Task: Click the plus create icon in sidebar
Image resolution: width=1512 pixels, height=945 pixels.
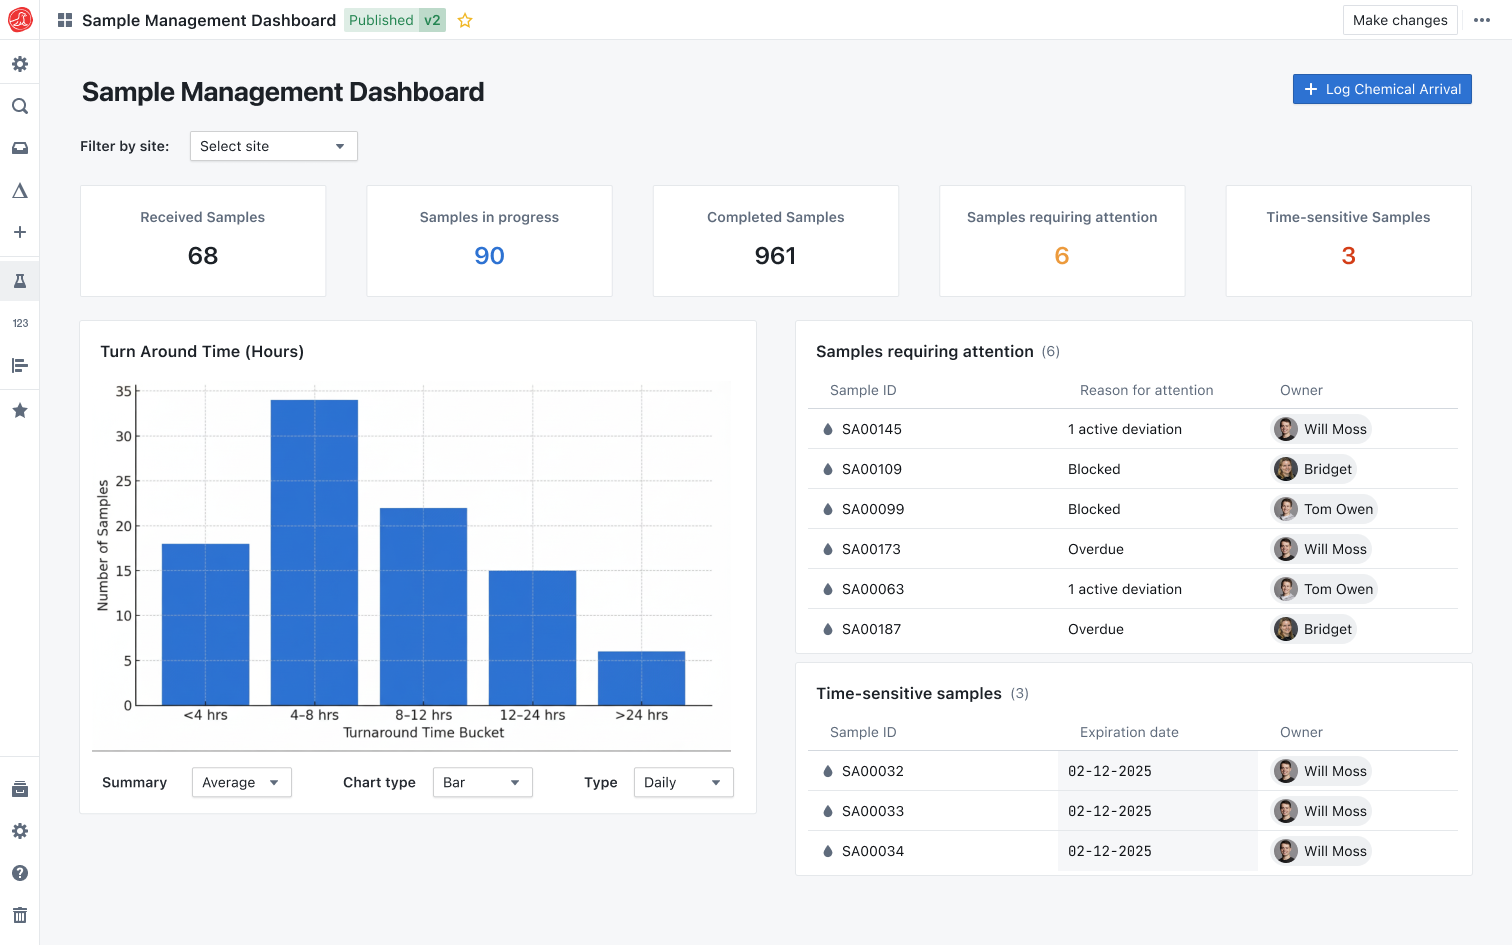Action: pyautogui.click(x=19, y=232)
